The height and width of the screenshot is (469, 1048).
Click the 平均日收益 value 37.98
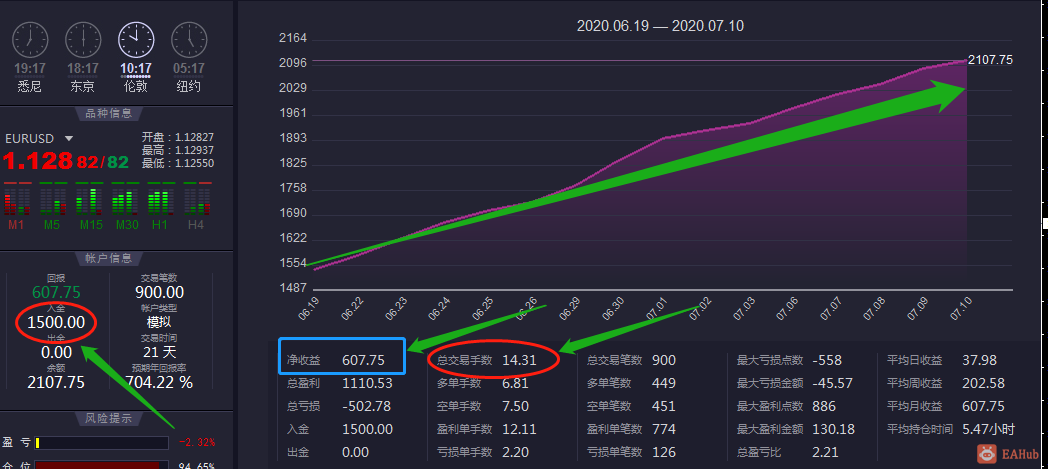(x=979, y=360)
